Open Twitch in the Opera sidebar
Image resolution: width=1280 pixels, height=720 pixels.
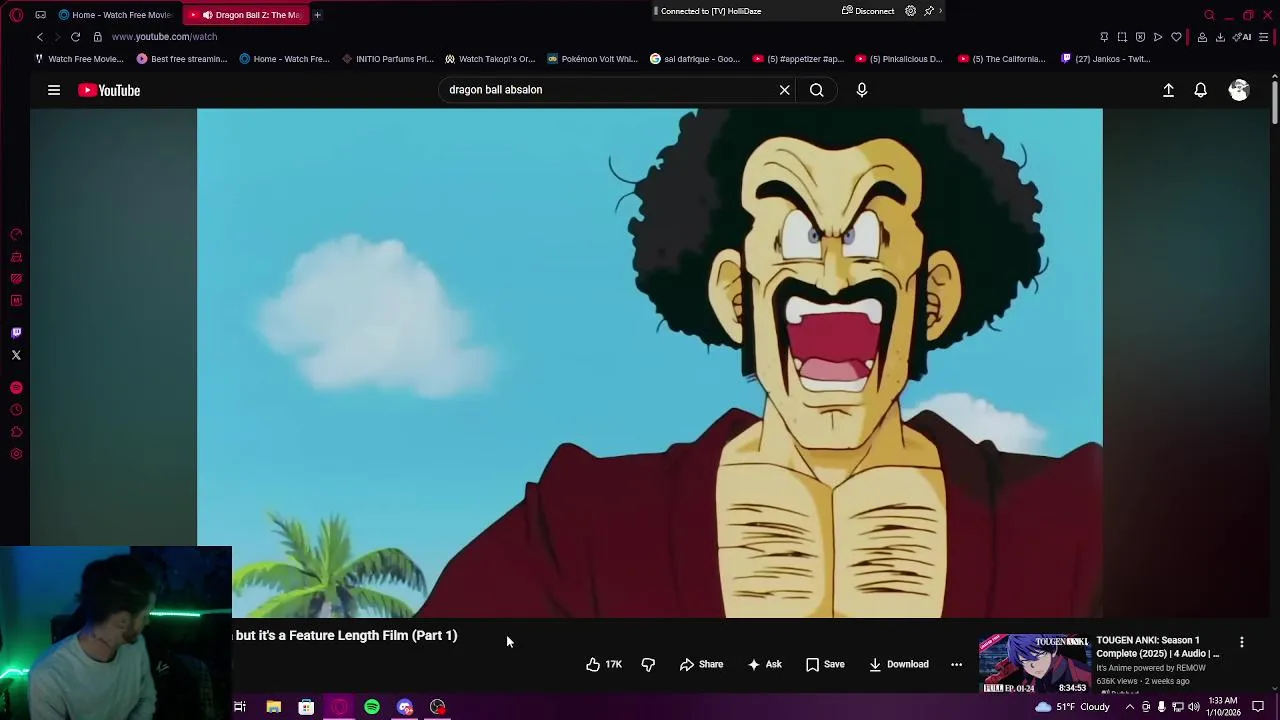16,333
